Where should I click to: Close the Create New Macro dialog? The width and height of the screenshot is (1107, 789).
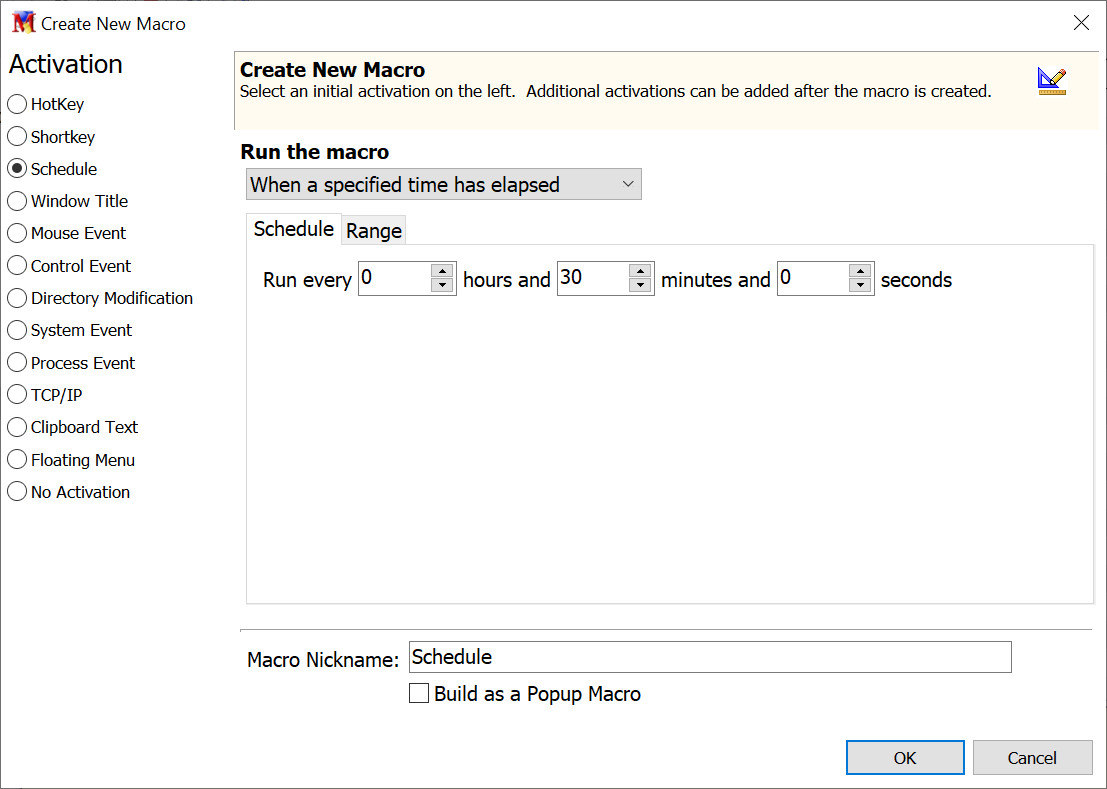(x=1081, y=23)
